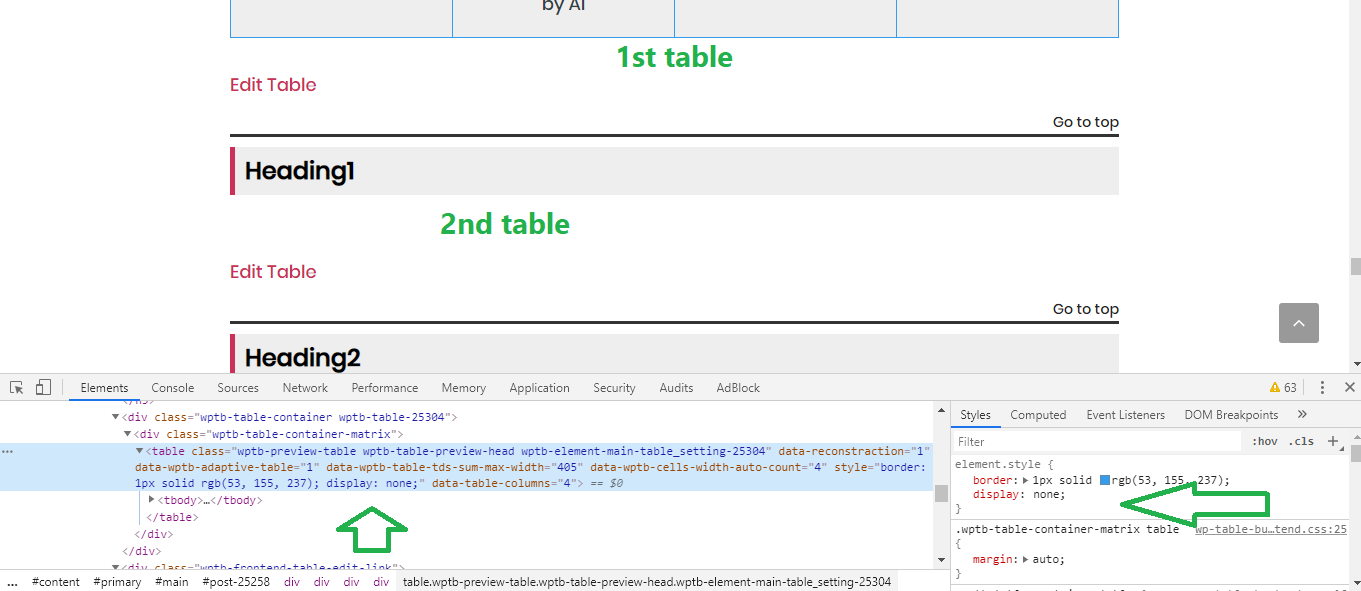This screenshot has width=1361, height=591.
Task: Open the Memory tab
Action: (464, 388)
